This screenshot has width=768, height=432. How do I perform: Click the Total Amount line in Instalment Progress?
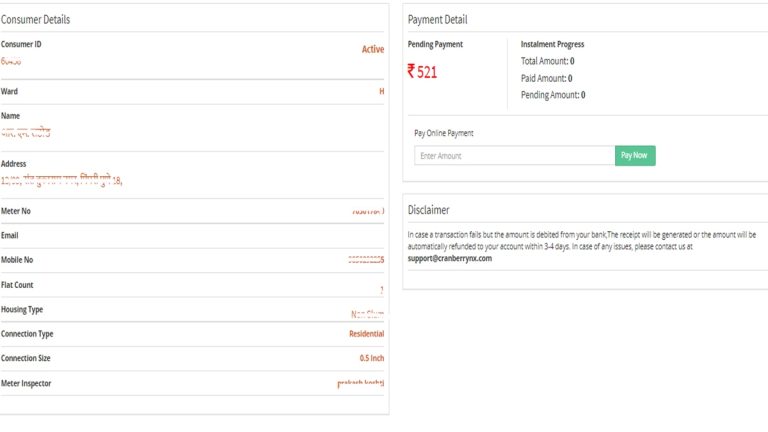tap(547, 61)
